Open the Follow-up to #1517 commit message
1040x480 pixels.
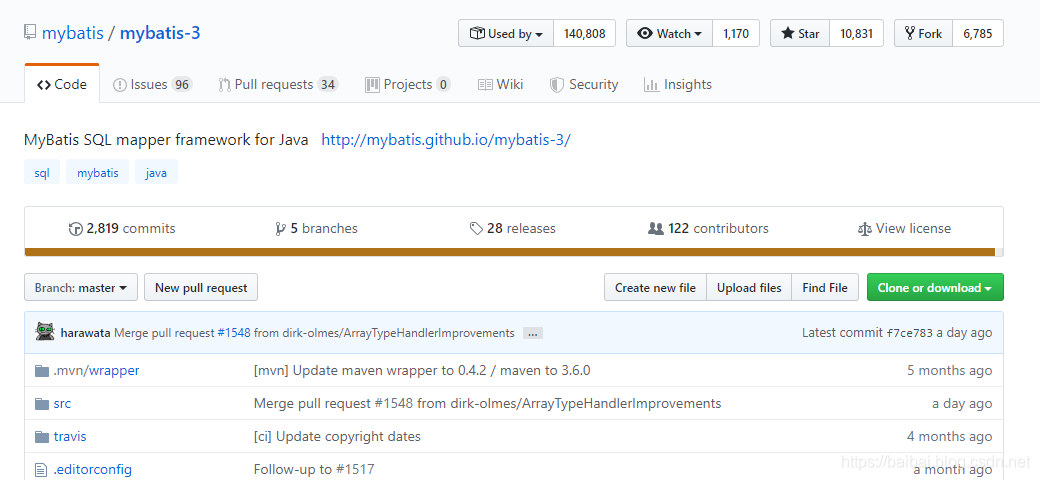[314, 470]
